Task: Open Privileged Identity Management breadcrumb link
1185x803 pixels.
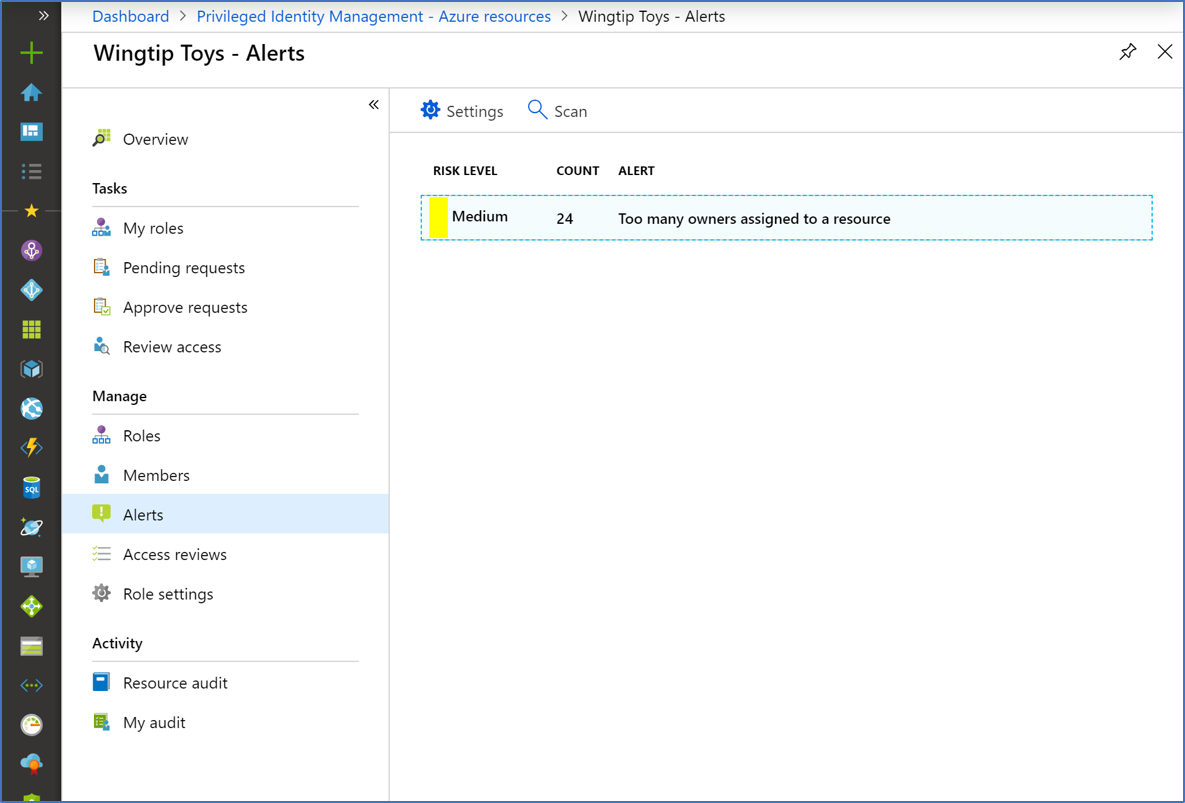Action: pos(373,16)
